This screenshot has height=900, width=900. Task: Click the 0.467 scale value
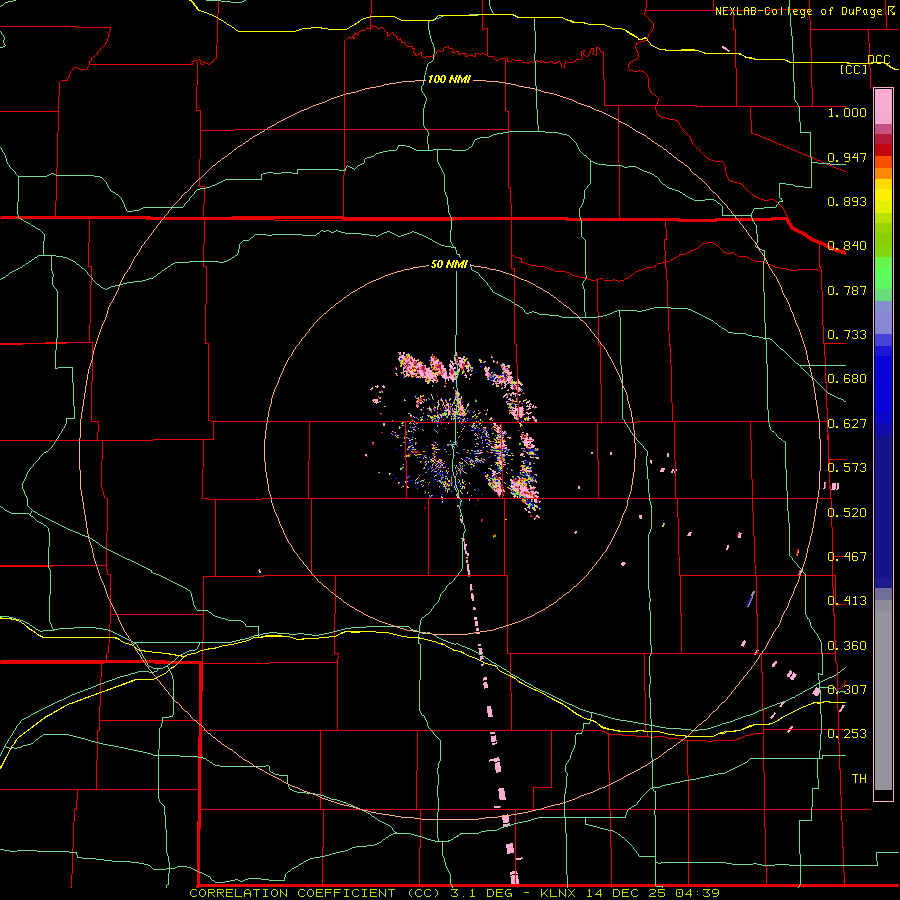pos(847,557)
